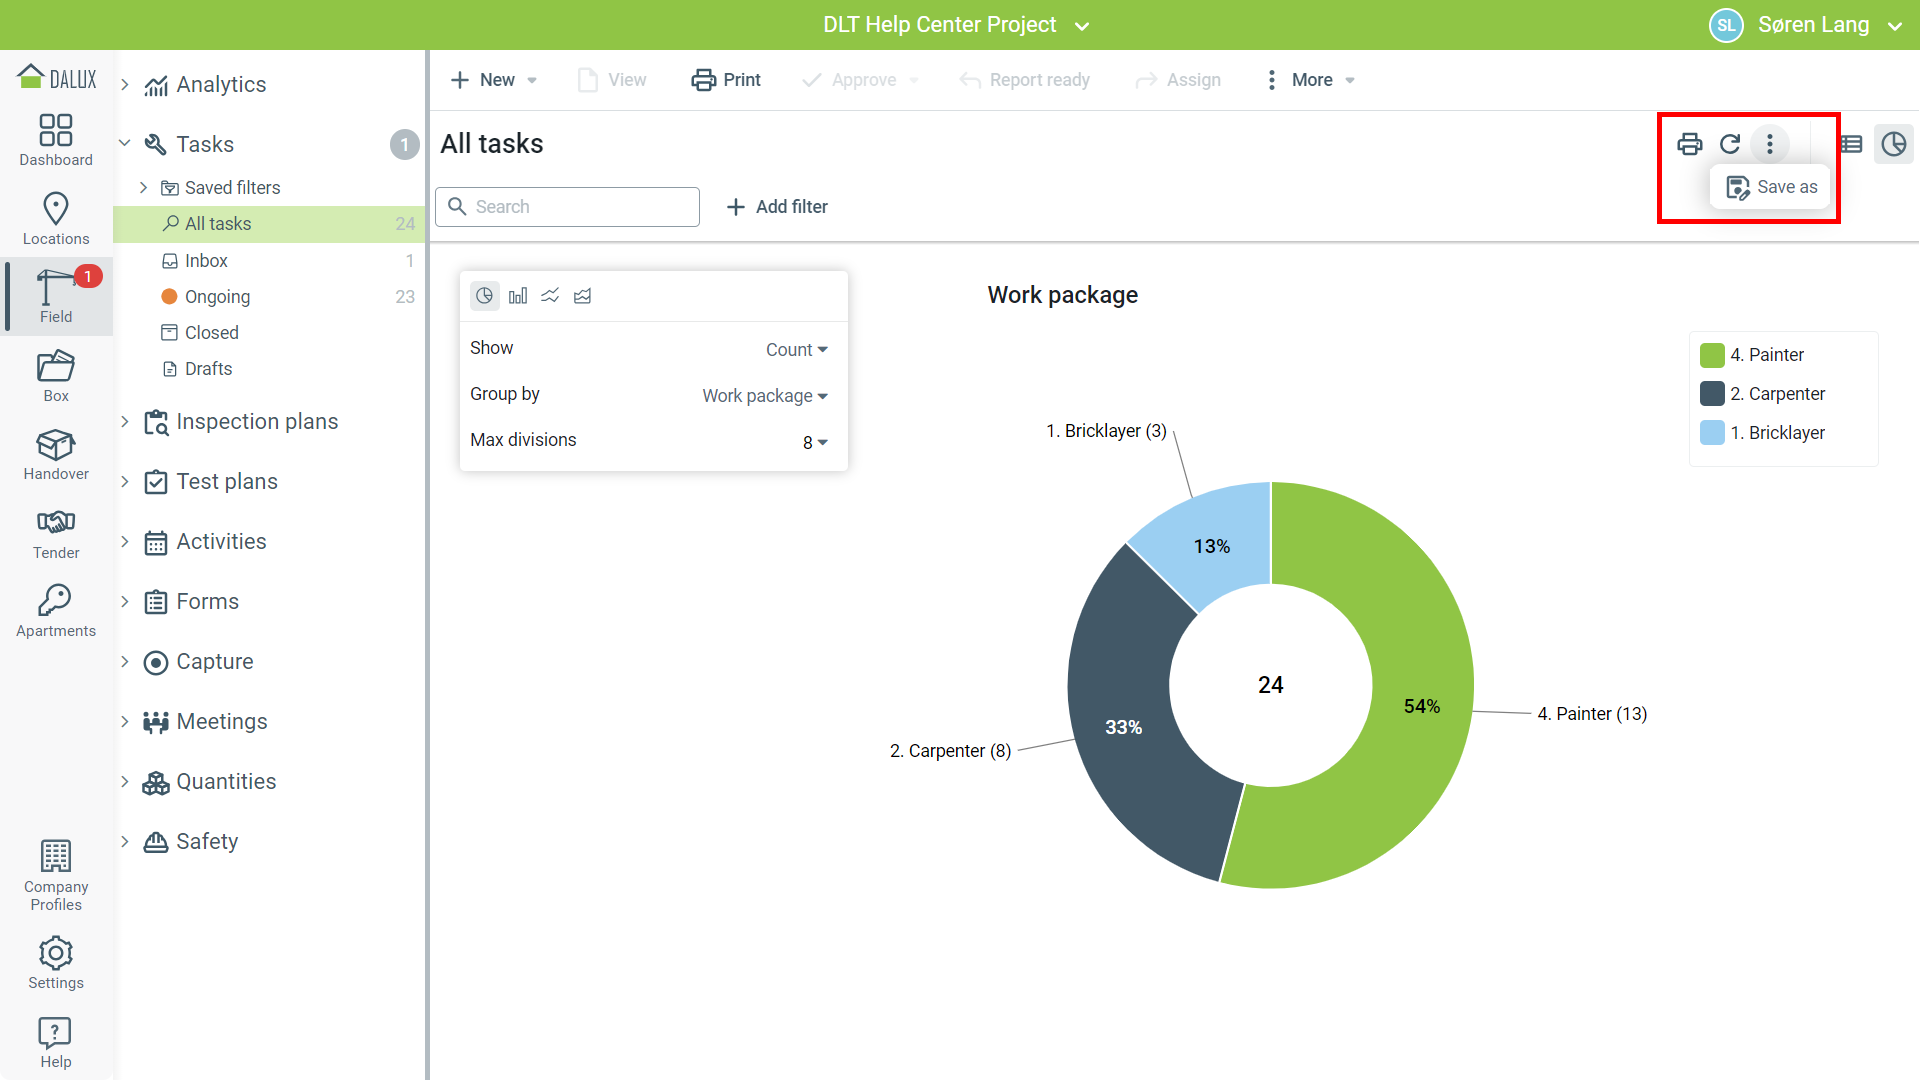
Task: Click the 2. Carpenter color swatch
Action: [1712, 394]
